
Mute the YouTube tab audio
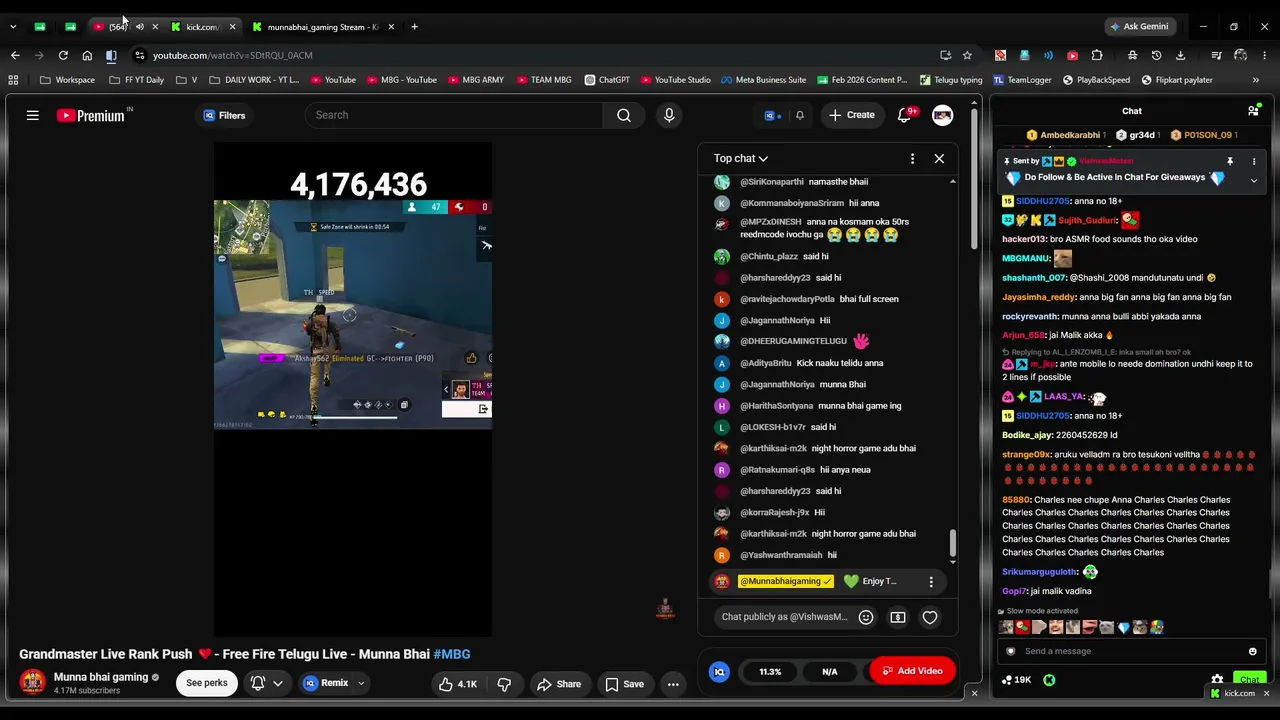pos(139,27)
